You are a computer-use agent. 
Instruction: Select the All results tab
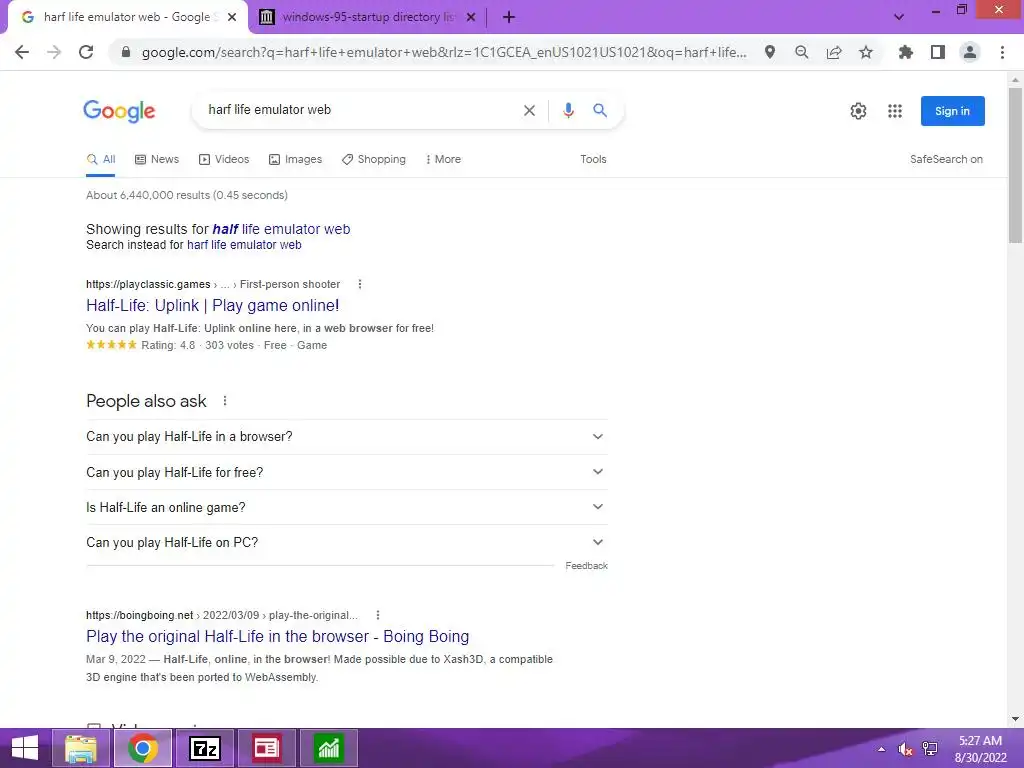pos(101,159)
